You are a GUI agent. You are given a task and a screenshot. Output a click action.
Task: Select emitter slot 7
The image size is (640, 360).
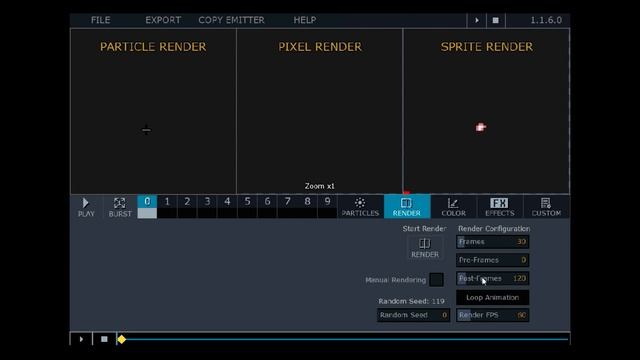tap(287, 207)
